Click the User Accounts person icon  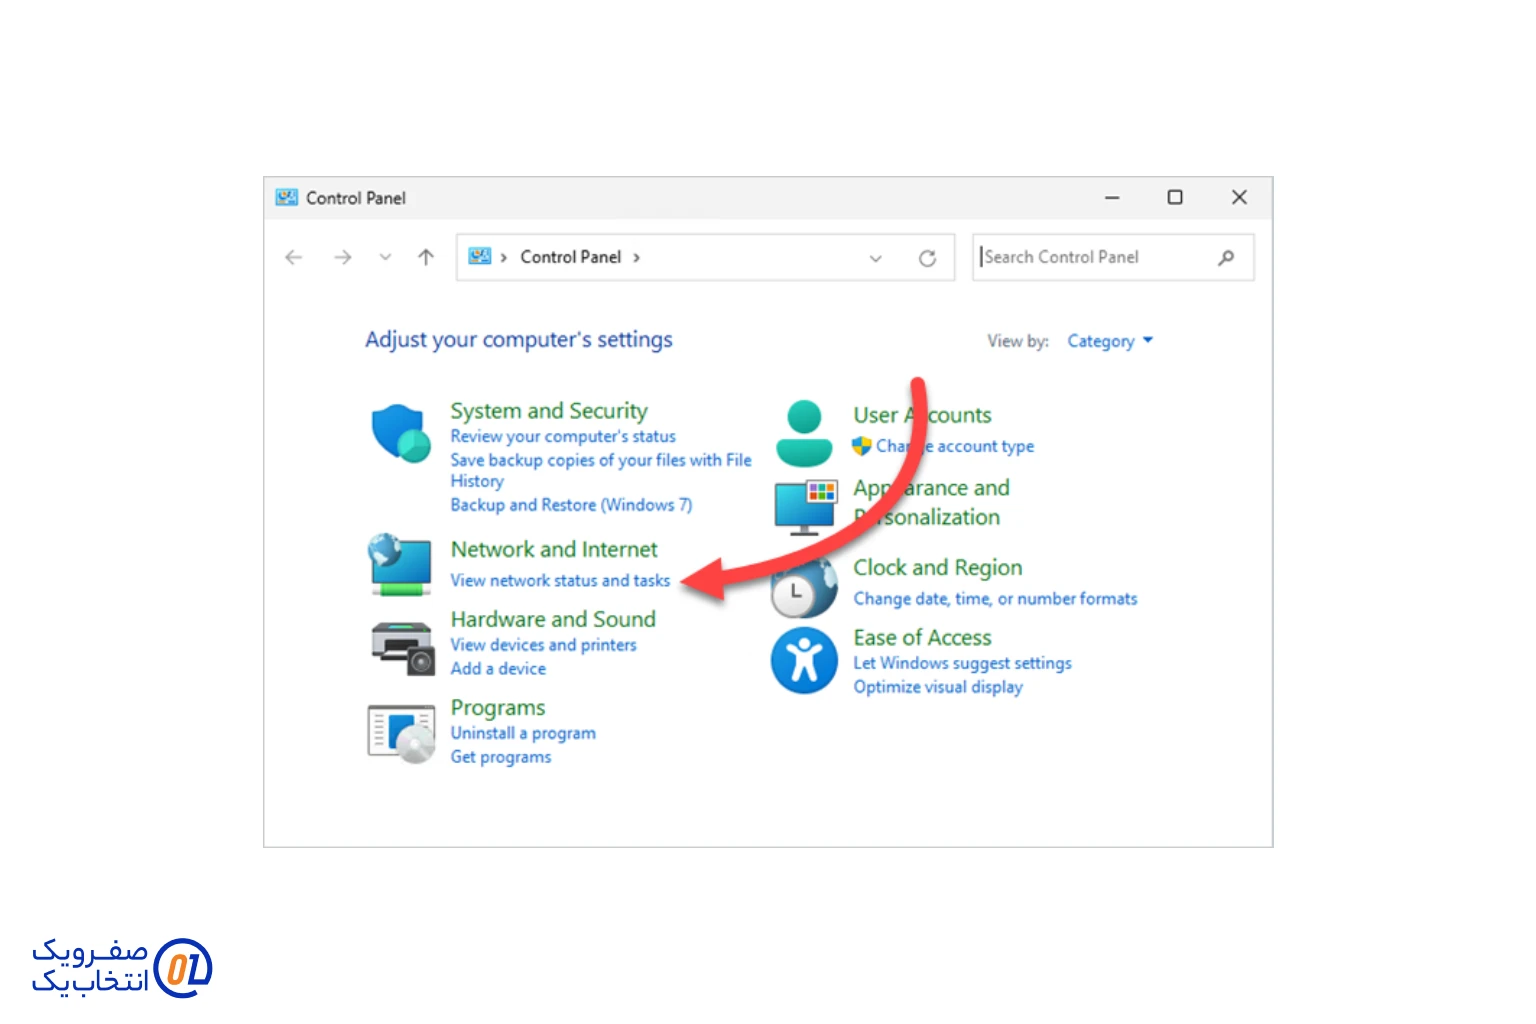pyautogui.click(x=804, y=433)
